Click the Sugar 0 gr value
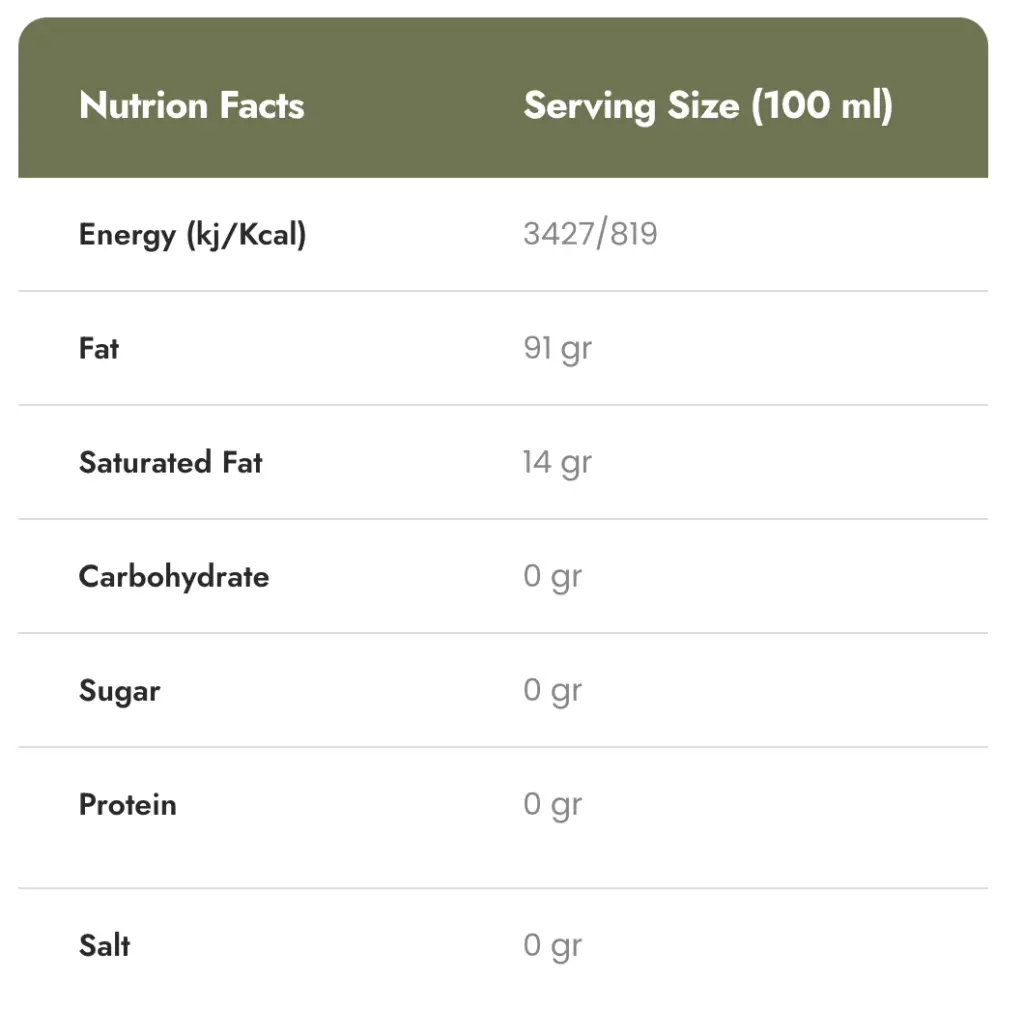 point(552,691)
